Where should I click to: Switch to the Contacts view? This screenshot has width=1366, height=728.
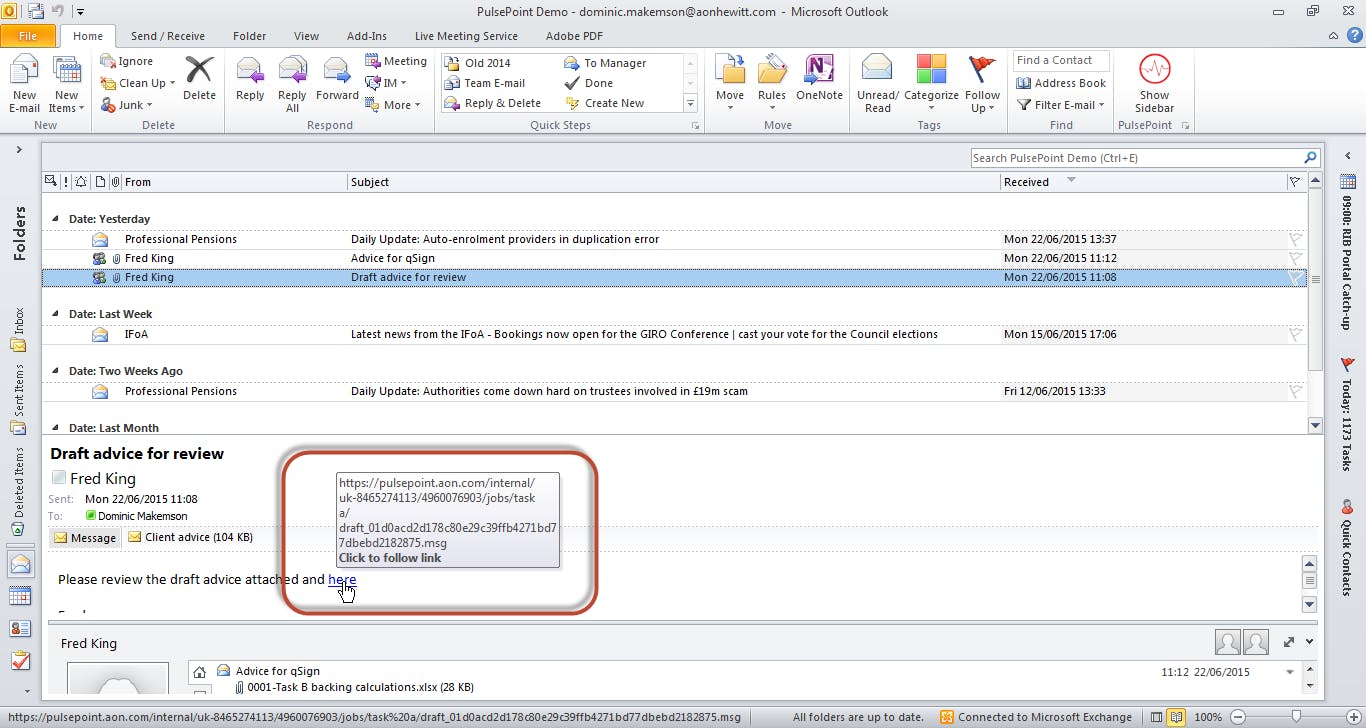[x=20, y=629]
